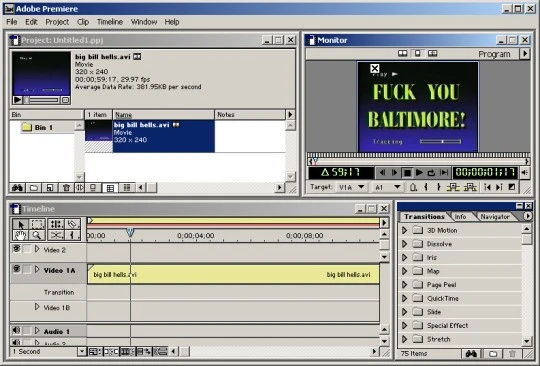Click the Stop button in Monitor
This screenshot has width=540, height=366.
tap(407, 172)
